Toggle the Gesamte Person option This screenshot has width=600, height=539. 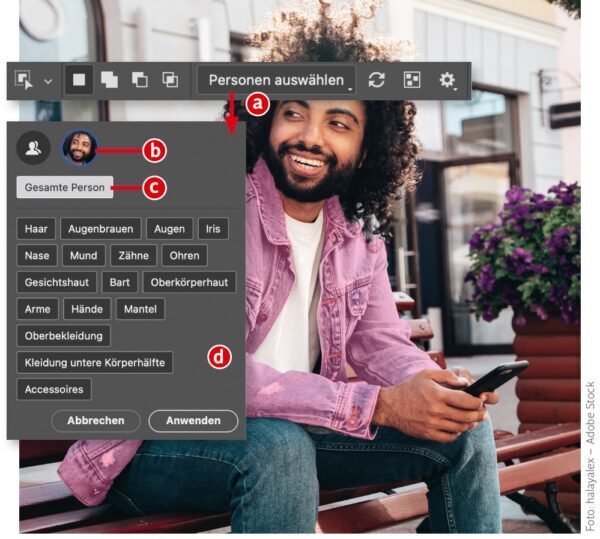coord(65,187)
